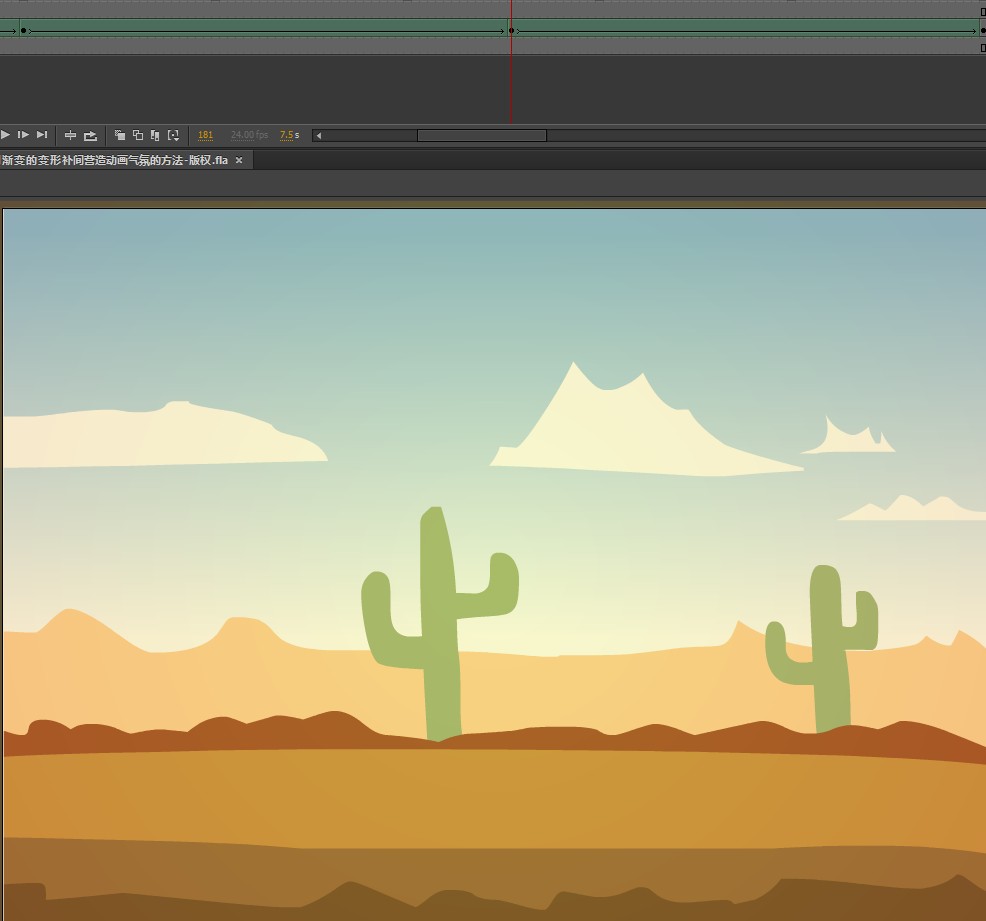The image size is (986, 921).
Task: Click the Play button in timeline controls
Action: pyautogui.click(x=5, y=135)
